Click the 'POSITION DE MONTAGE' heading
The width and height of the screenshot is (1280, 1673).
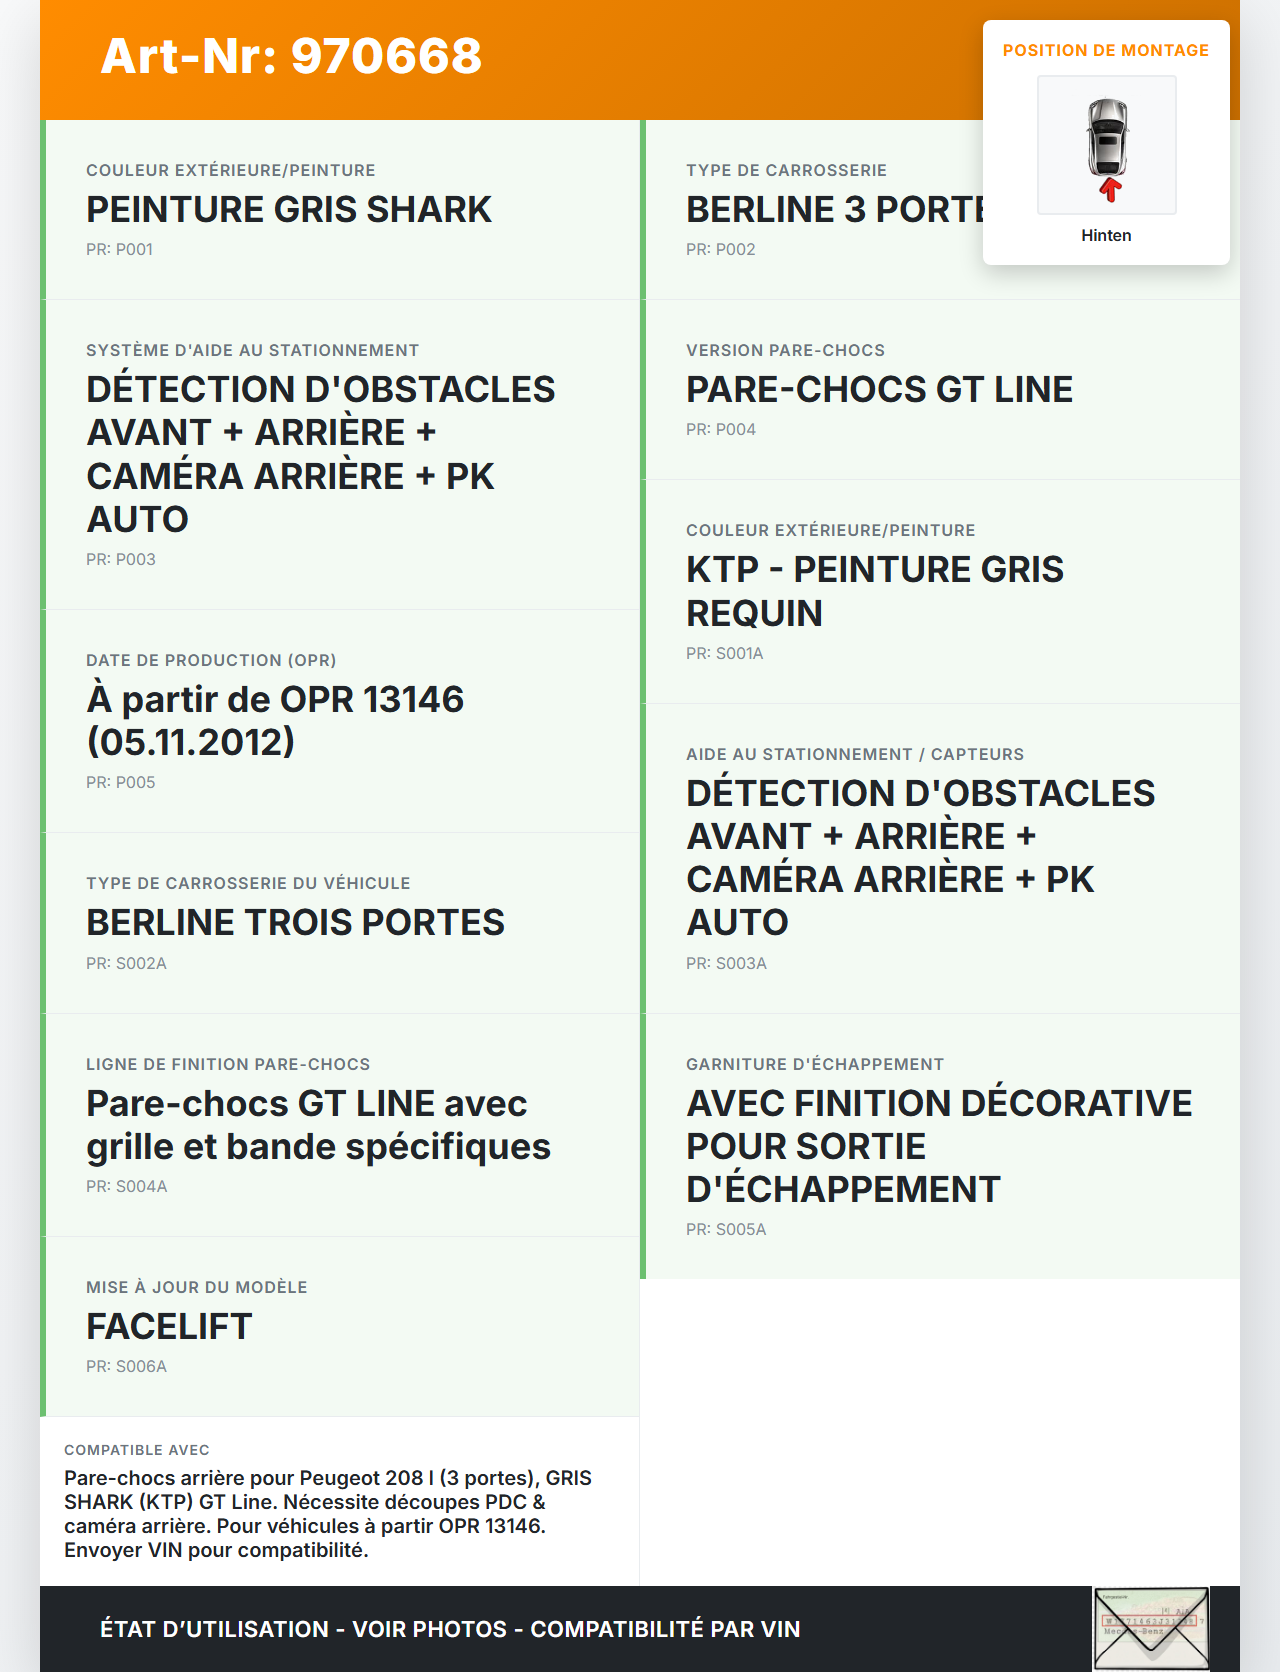click(x=1105, y=51)
